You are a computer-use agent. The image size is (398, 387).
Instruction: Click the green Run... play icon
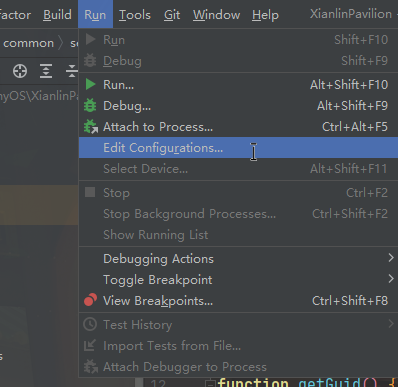(90, 84)
